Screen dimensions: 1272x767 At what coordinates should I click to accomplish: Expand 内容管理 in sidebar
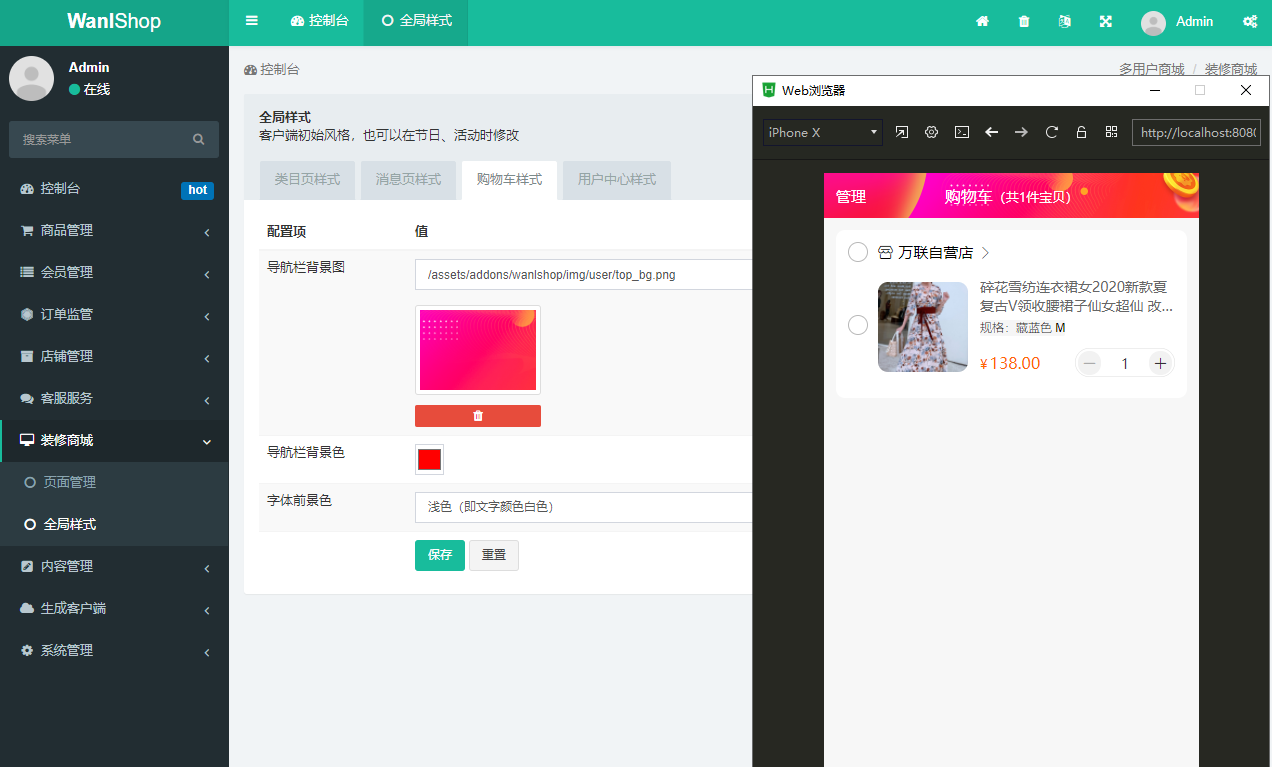click(x=114, y=566)
